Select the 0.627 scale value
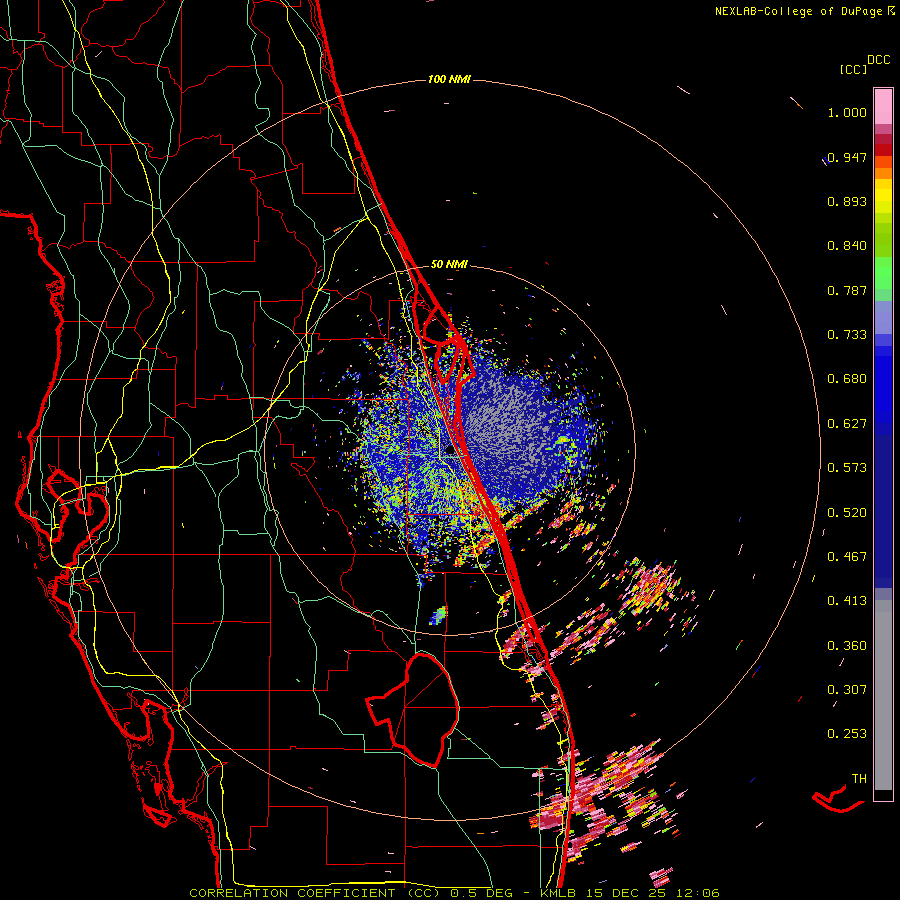This screenshot has height=900, width=900. 847,424
